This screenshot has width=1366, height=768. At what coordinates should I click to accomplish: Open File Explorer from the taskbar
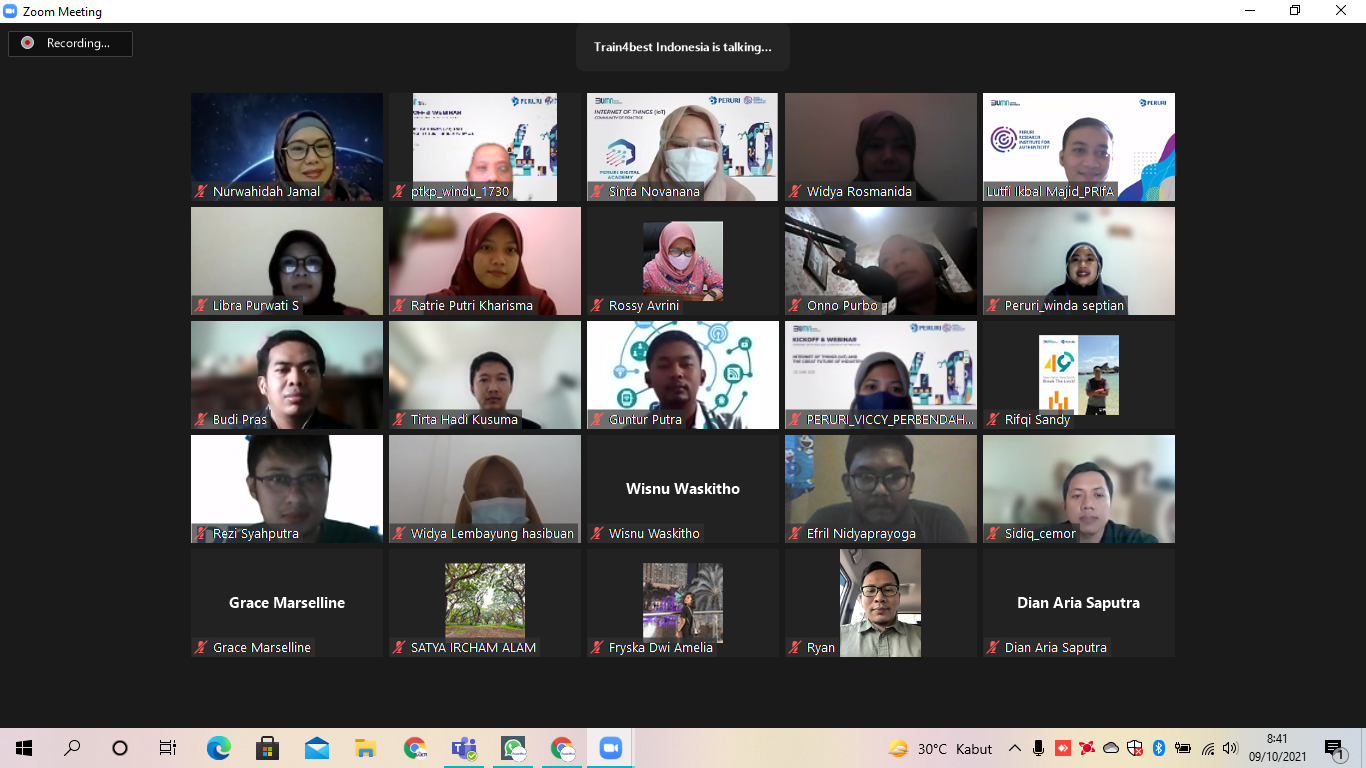[x=366, y=748]
